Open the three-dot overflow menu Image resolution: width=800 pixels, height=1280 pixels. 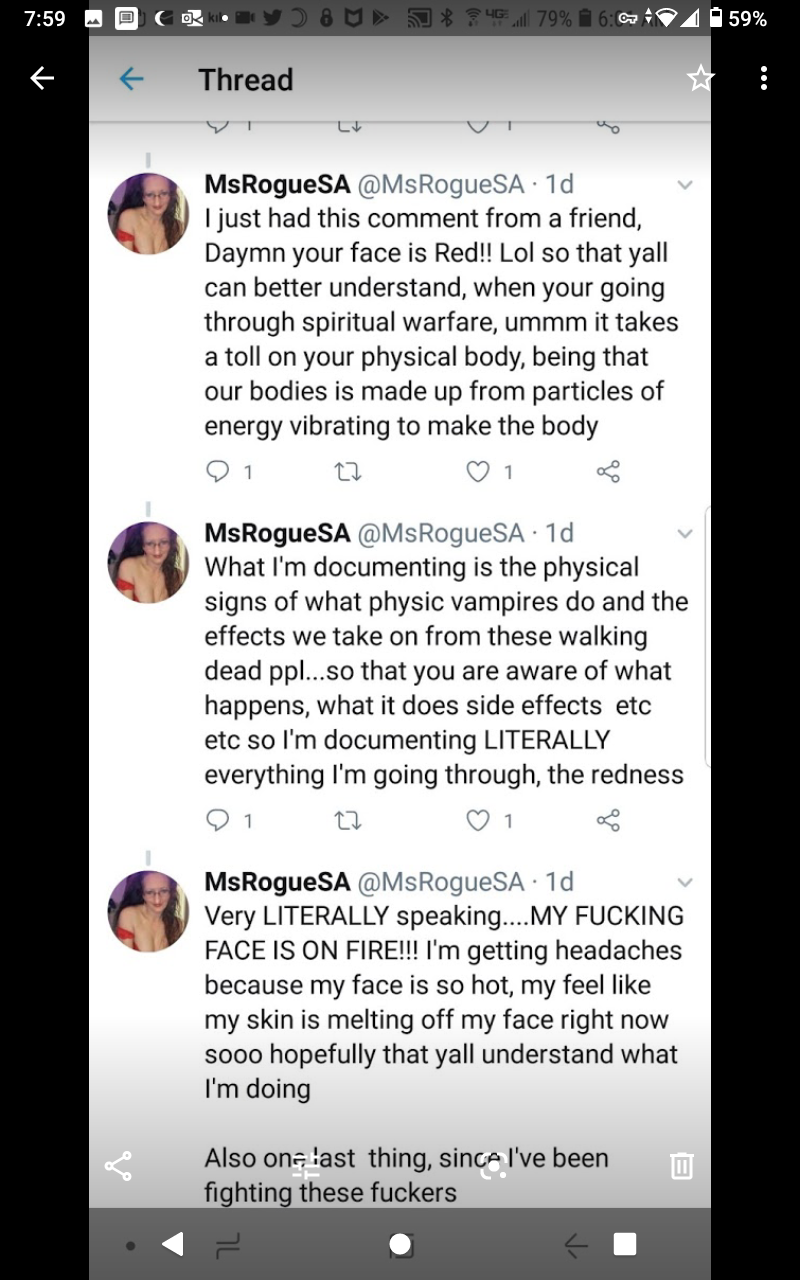(764, 78)
